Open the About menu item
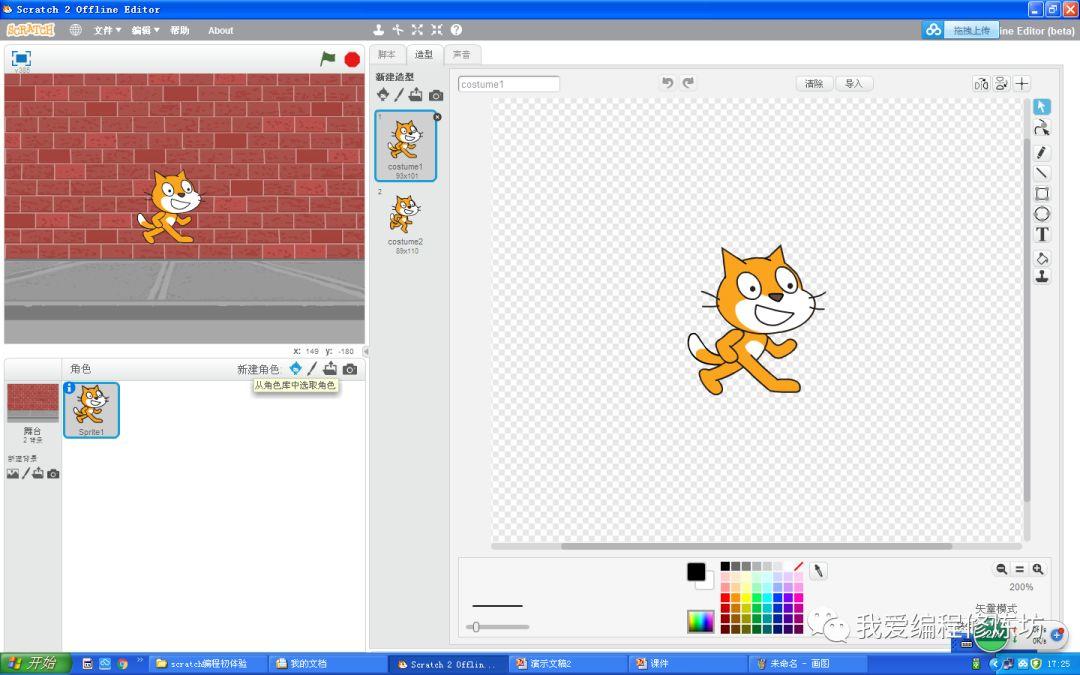This screenshot has width=1080, height=675. point(220,30)
